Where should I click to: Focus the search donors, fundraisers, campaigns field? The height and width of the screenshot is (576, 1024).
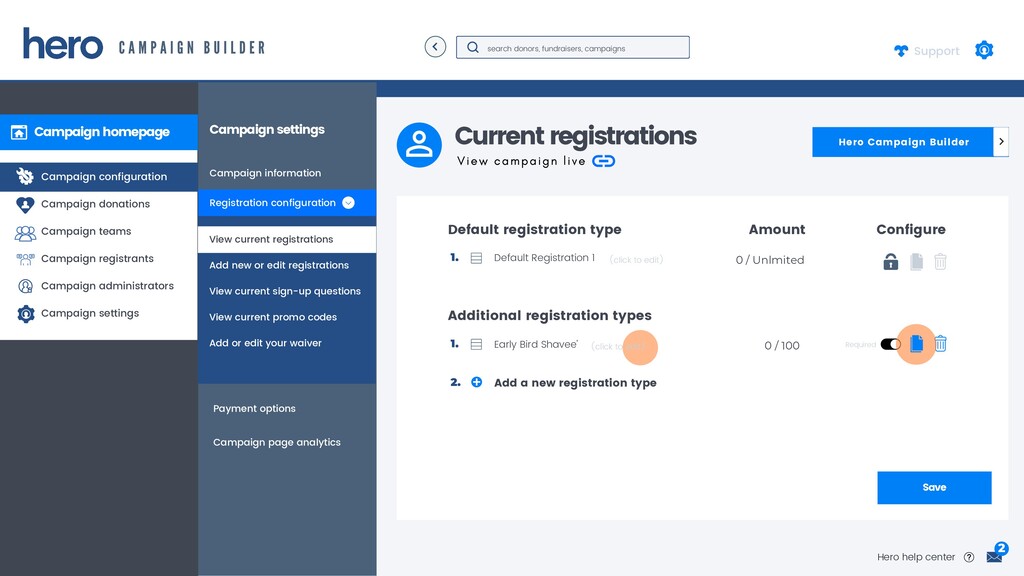tap(573, 48)
